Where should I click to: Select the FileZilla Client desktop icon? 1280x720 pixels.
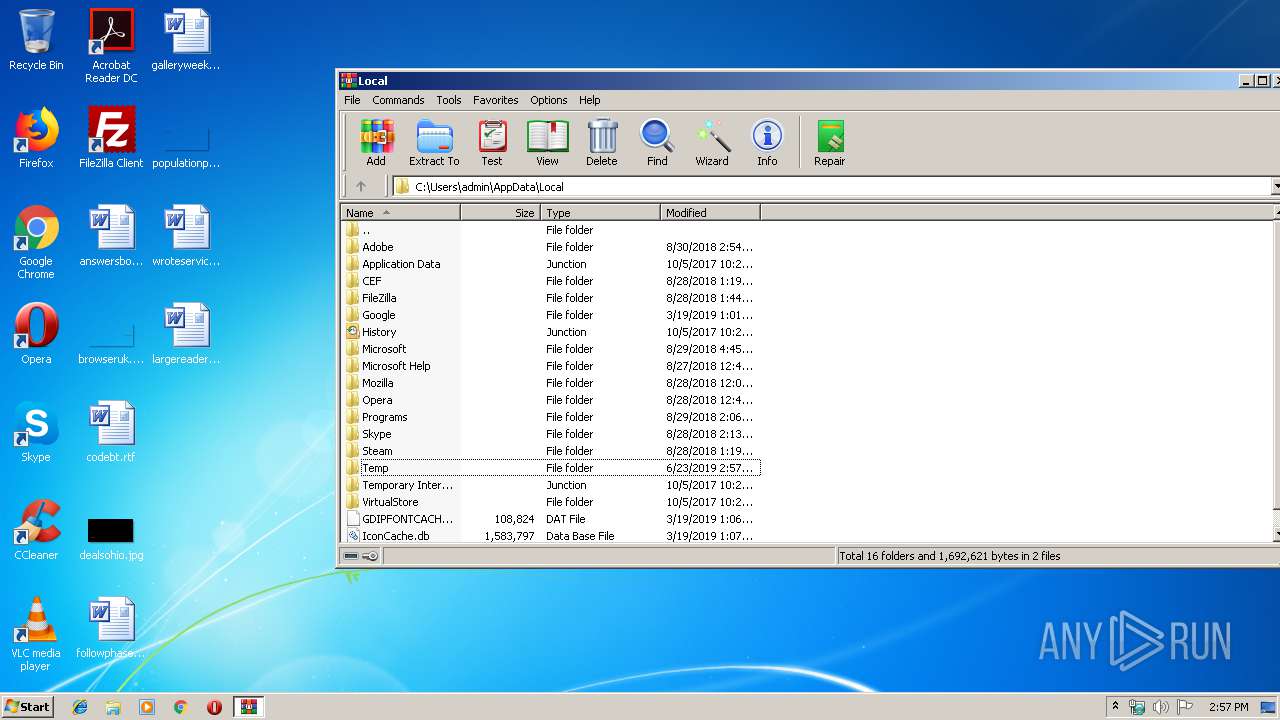(111, 138)
